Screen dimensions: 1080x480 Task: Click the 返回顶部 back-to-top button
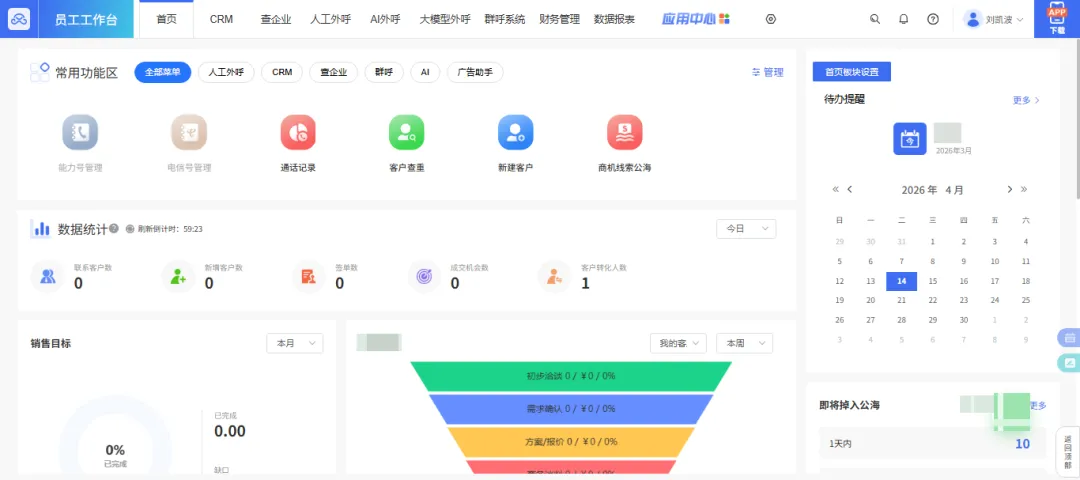click(x=1068, y=450)
